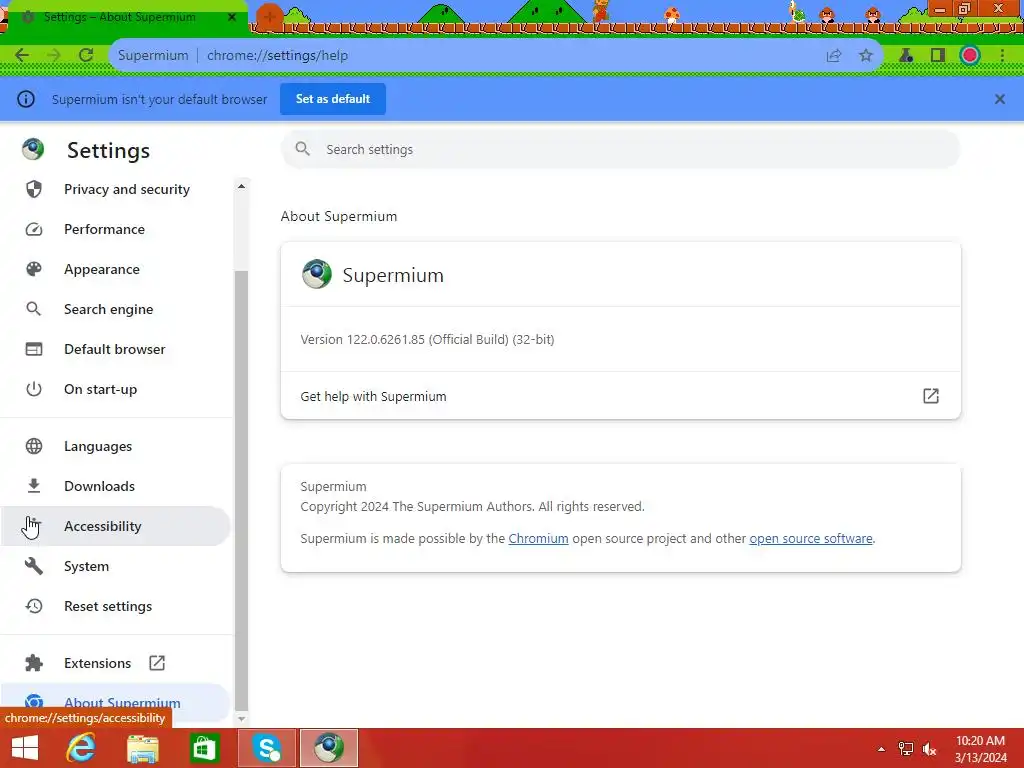Open the side panel icon
The image size is (1024, 768).
pos(938,56)
